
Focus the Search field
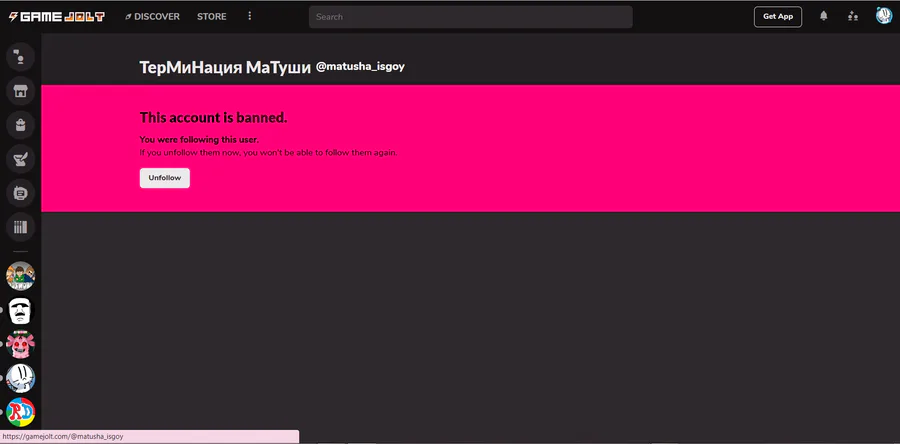click(x=471, y=17)
